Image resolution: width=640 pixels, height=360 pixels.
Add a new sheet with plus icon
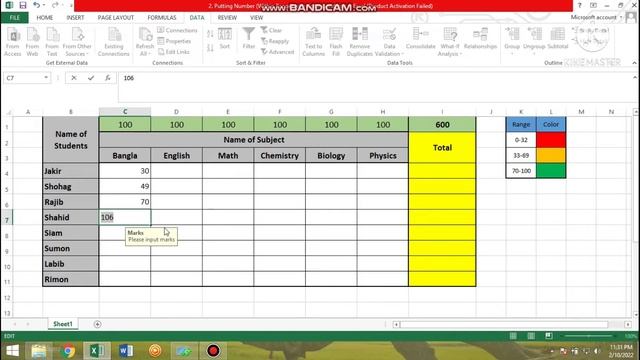pos(97,324)
